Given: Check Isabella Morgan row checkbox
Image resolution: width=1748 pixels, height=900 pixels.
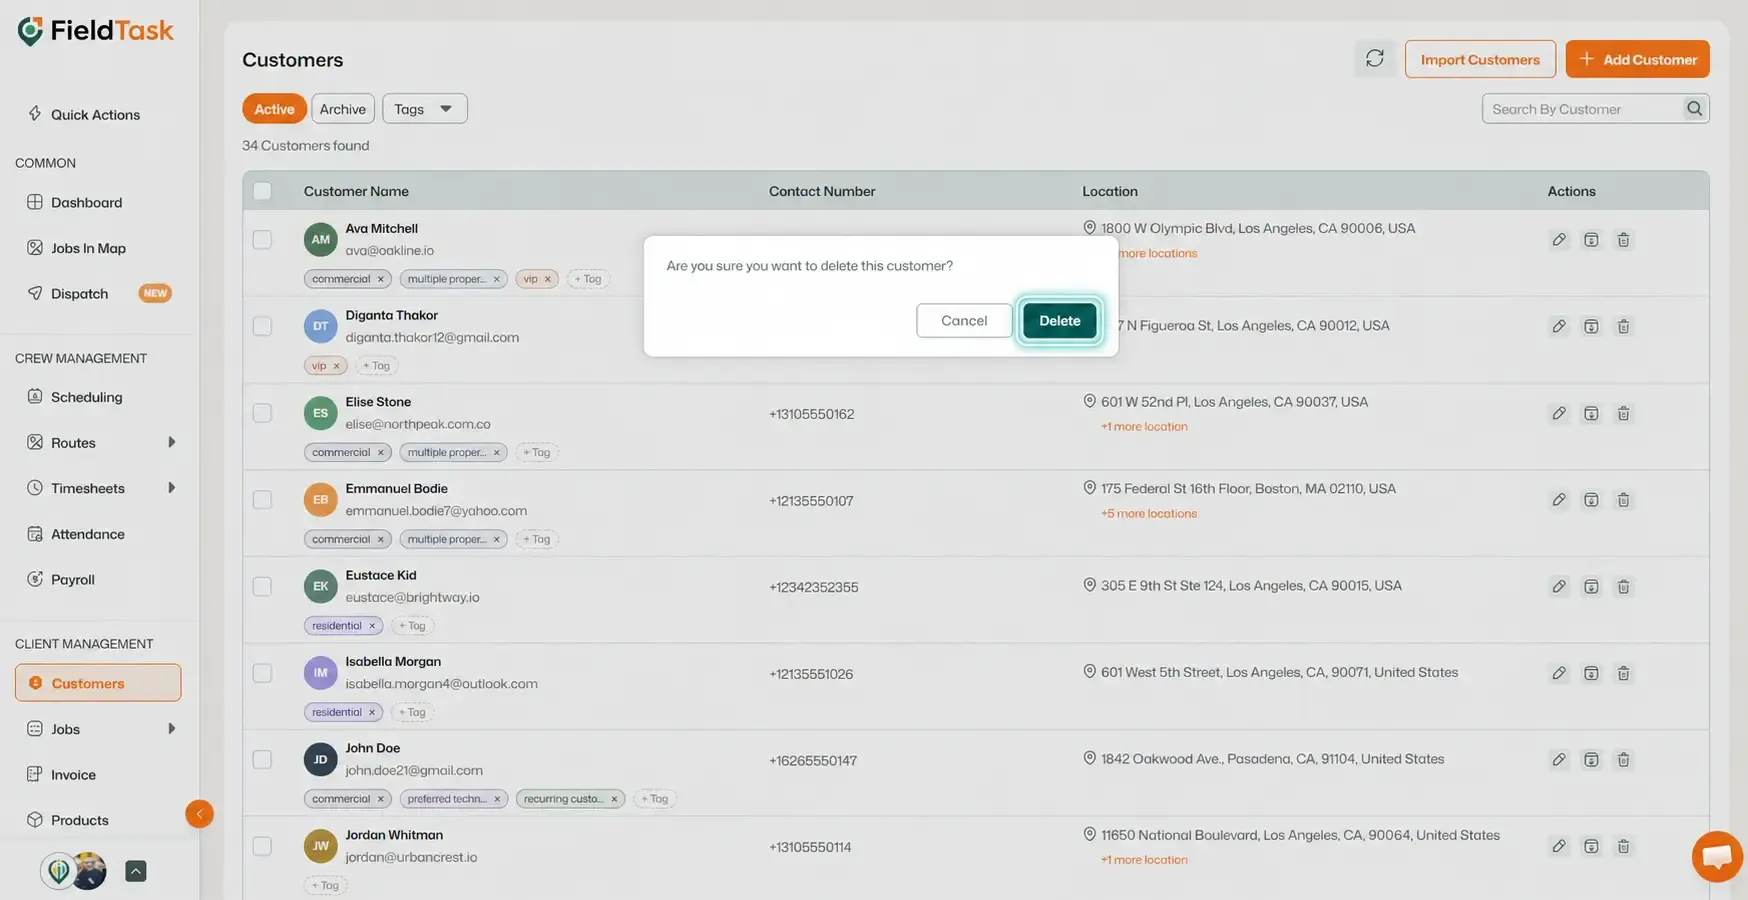Looking at the screenshot, I should 262,673.
